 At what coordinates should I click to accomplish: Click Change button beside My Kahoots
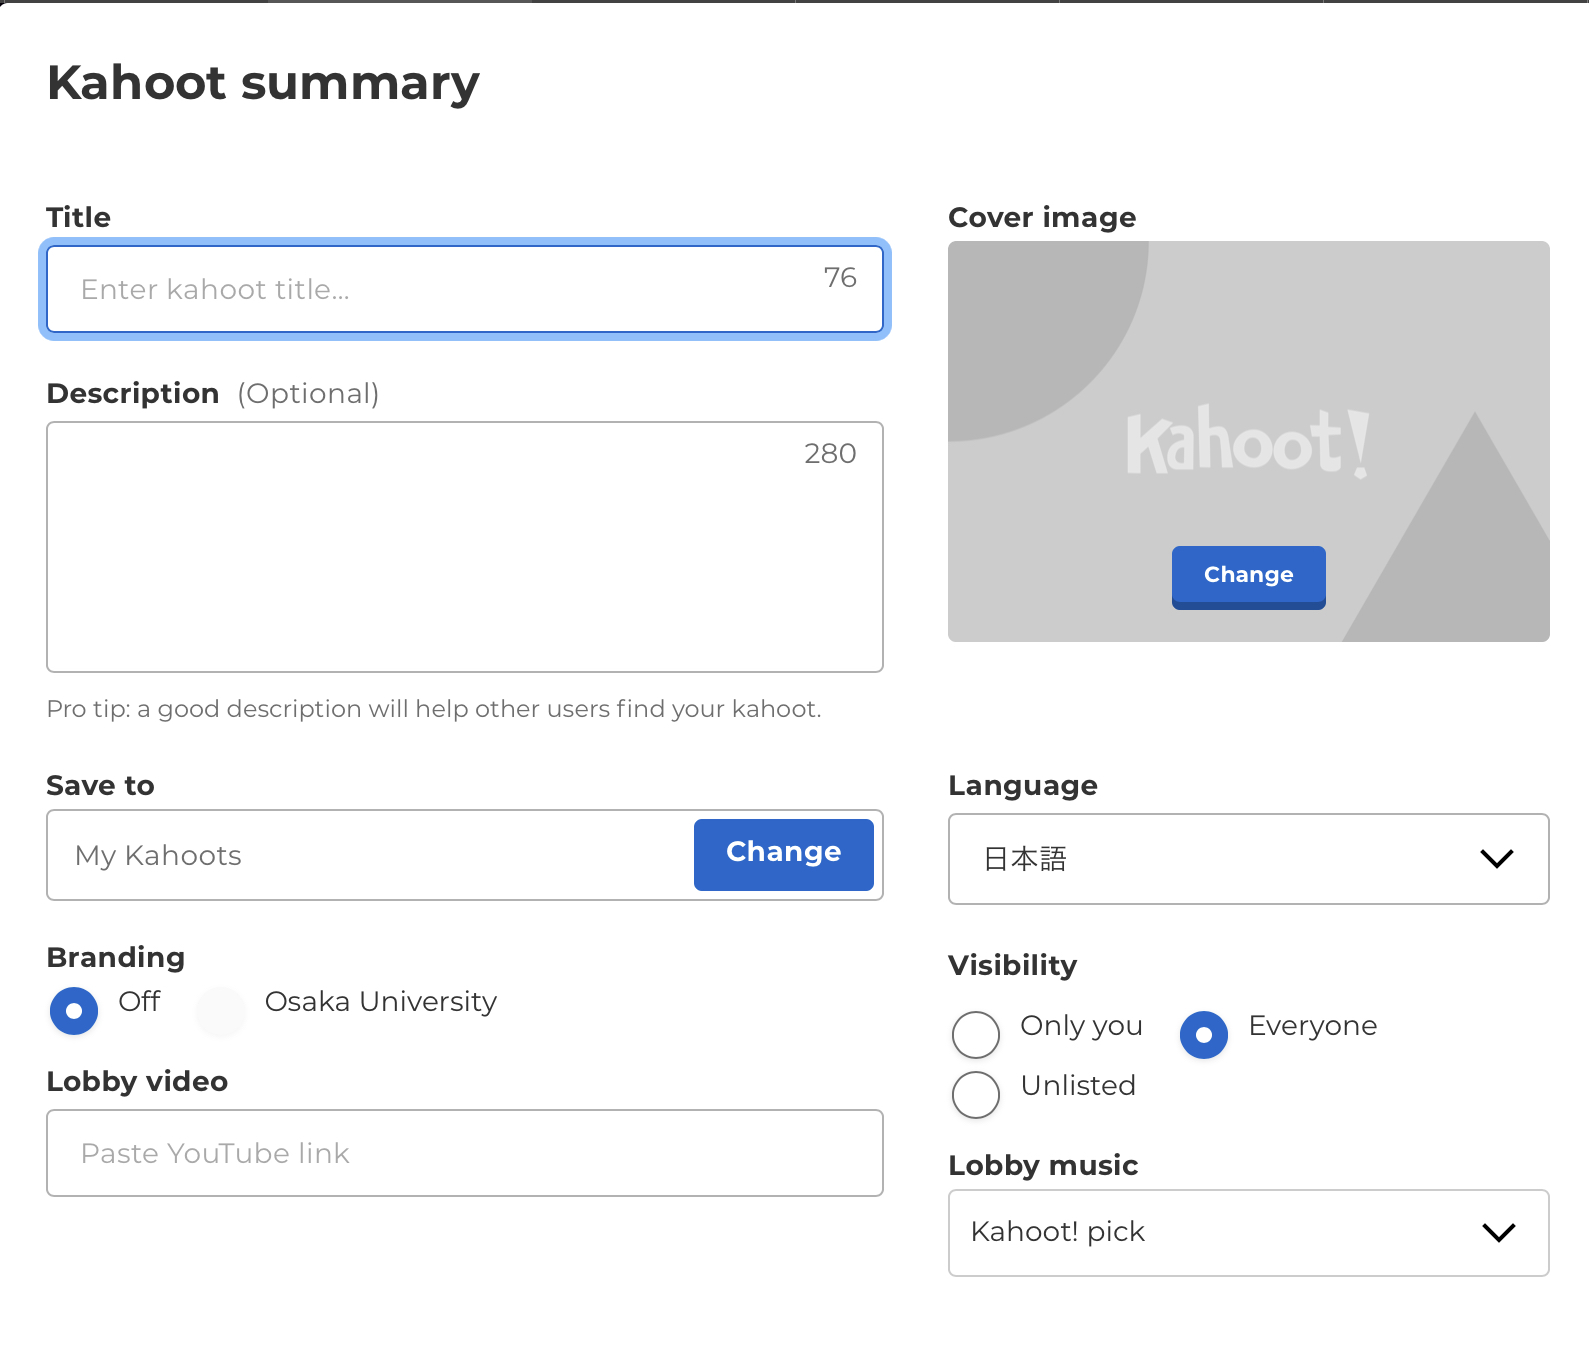coord(783,854)
